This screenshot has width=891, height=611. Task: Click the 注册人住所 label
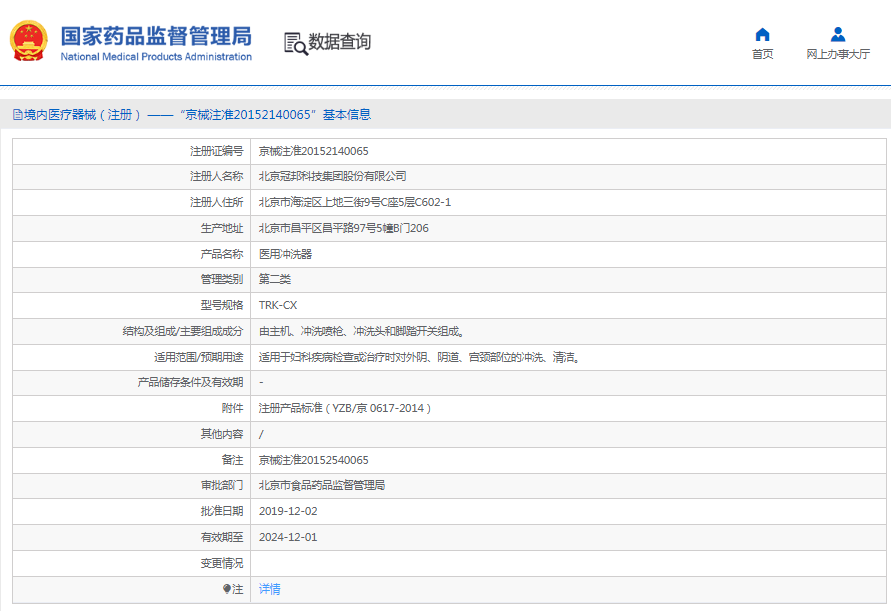tap(216, 202)
